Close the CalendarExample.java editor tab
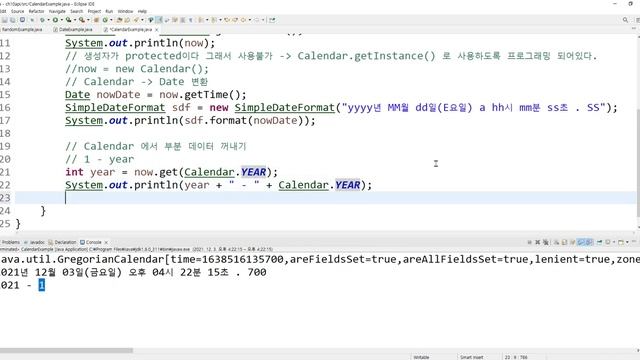 tap(157, 30)
